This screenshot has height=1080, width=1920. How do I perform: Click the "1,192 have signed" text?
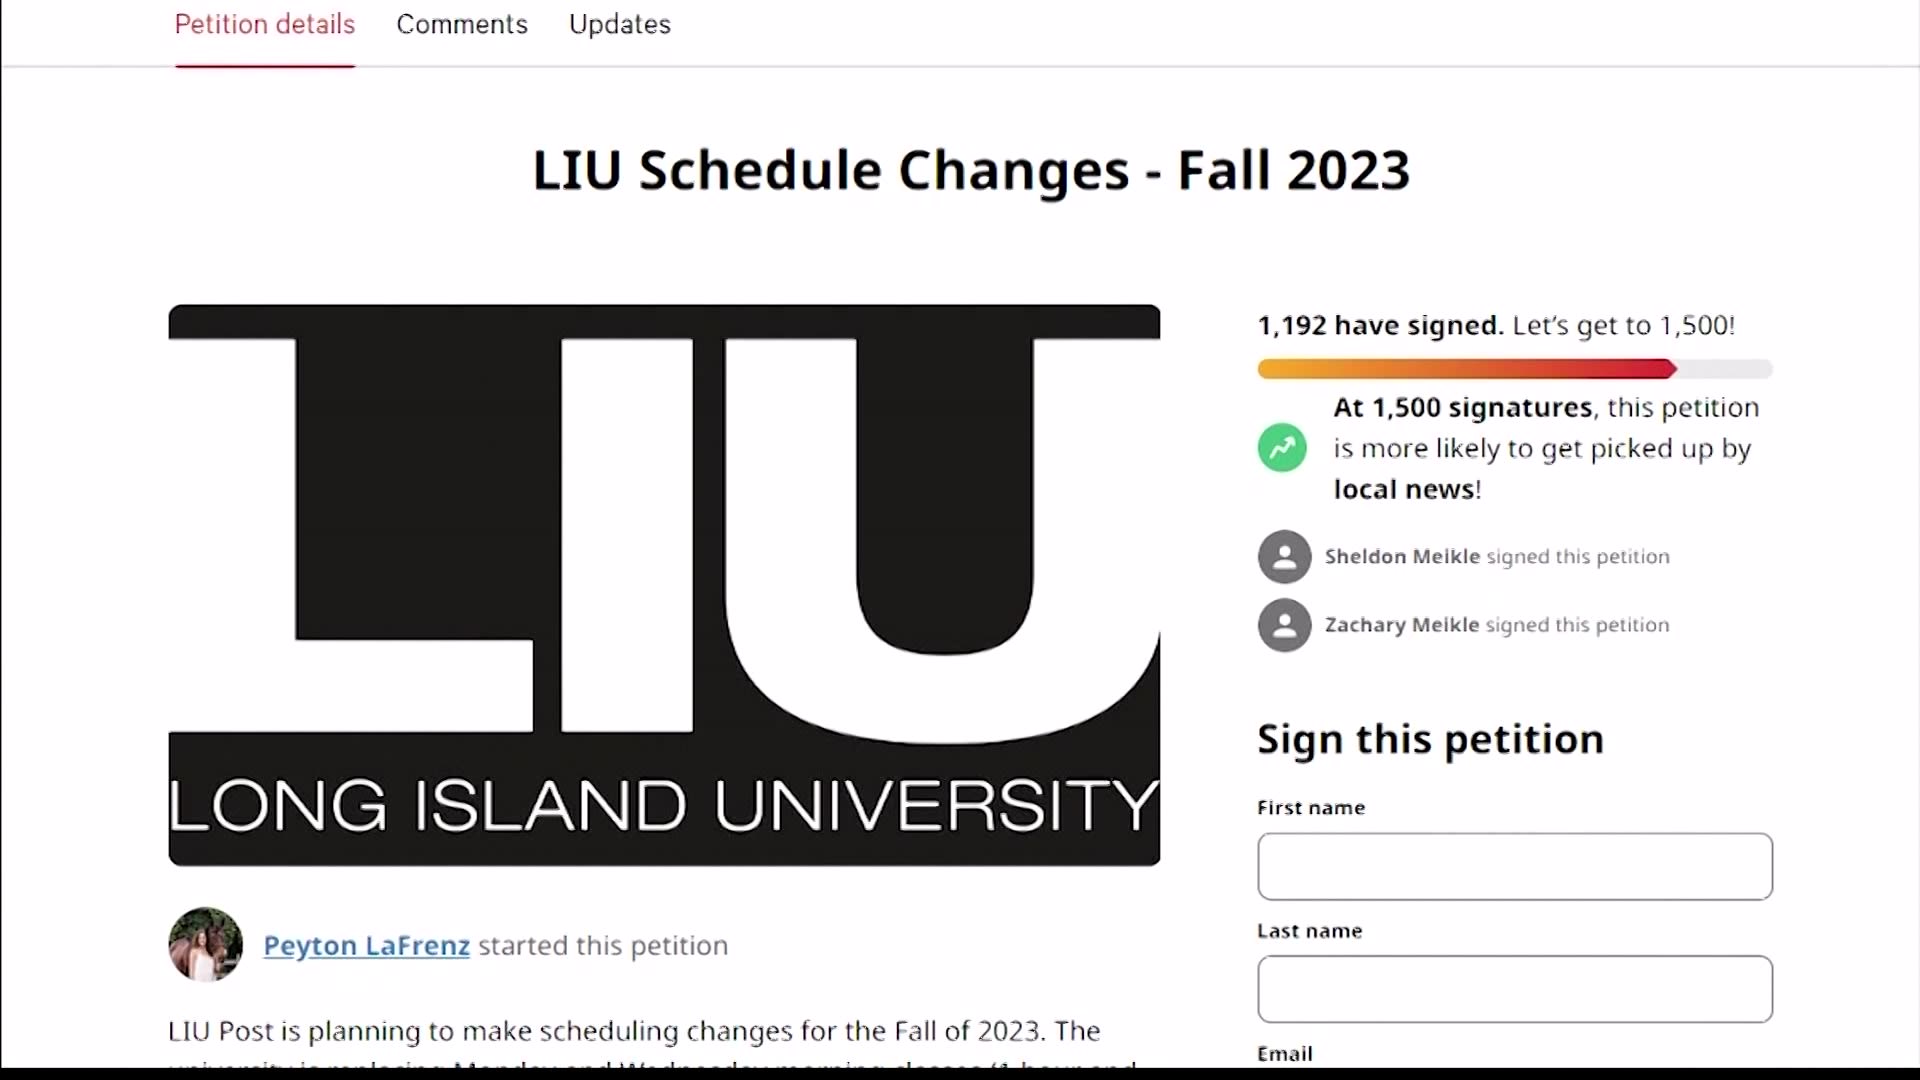(1378, 325)
